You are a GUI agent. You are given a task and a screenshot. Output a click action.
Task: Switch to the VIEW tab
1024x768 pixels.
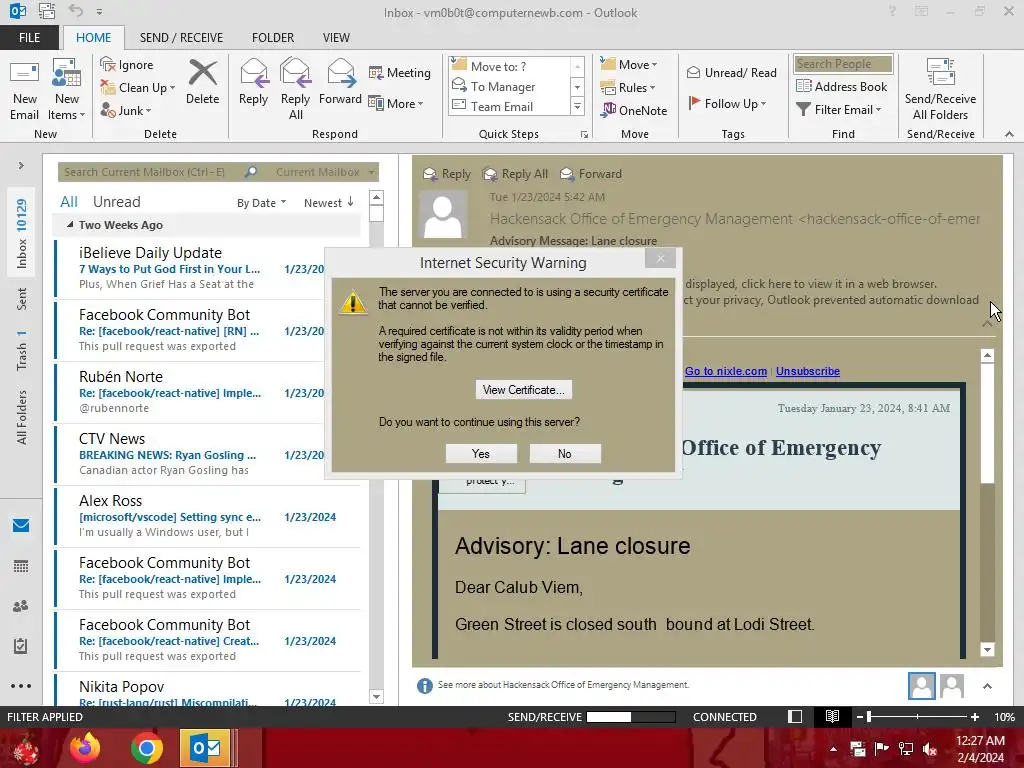(x=336, y=38)
